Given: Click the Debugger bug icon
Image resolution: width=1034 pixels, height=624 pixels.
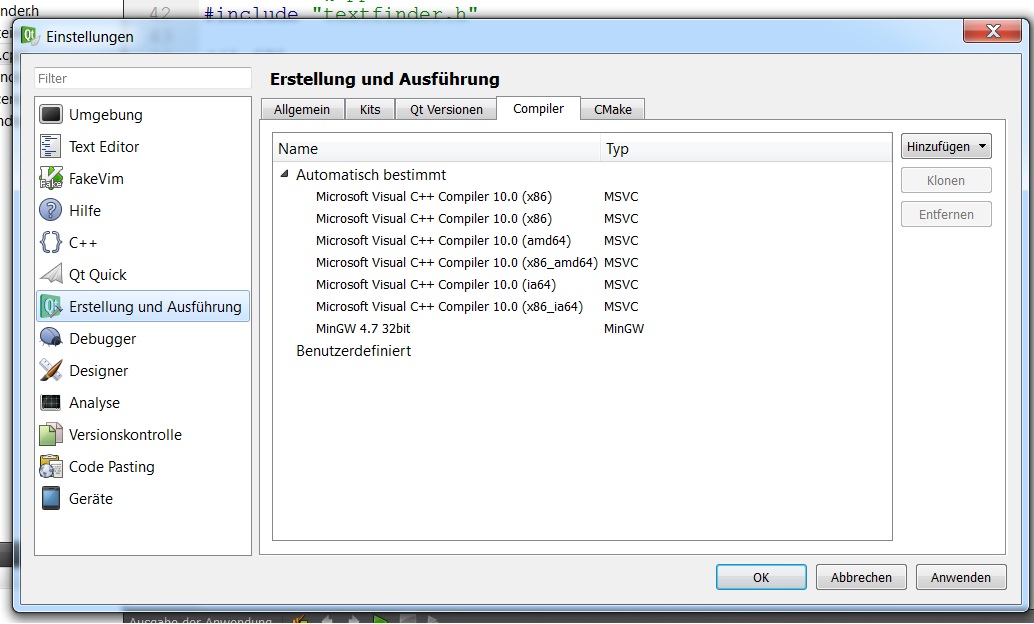Looking at the screenshot, I should point(51,338).
